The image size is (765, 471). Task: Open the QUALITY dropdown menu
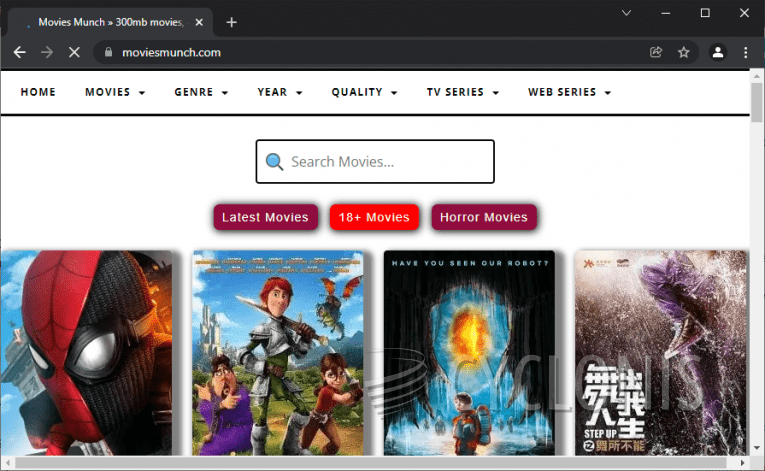pos(364,92)
